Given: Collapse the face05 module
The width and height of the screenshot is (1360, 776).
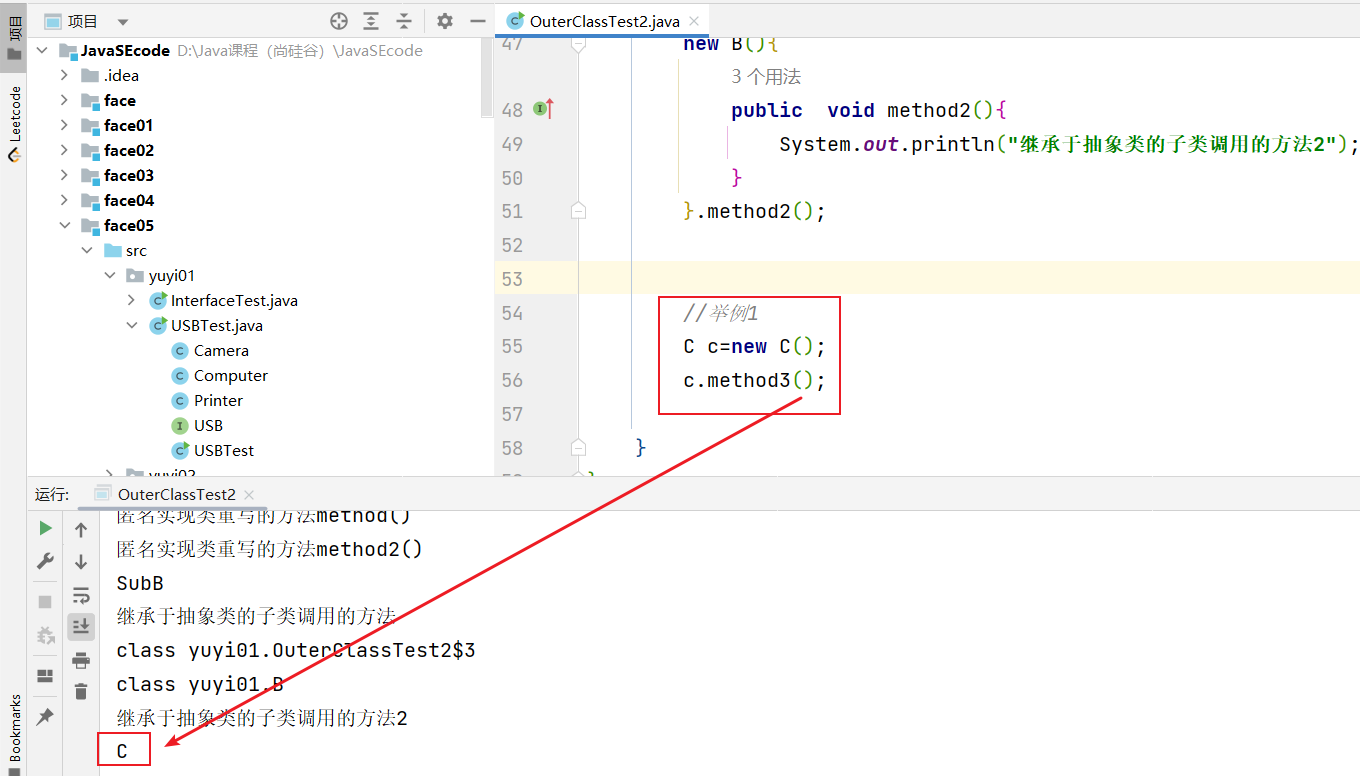Looking at the screenshot, I should click(64, 225).
